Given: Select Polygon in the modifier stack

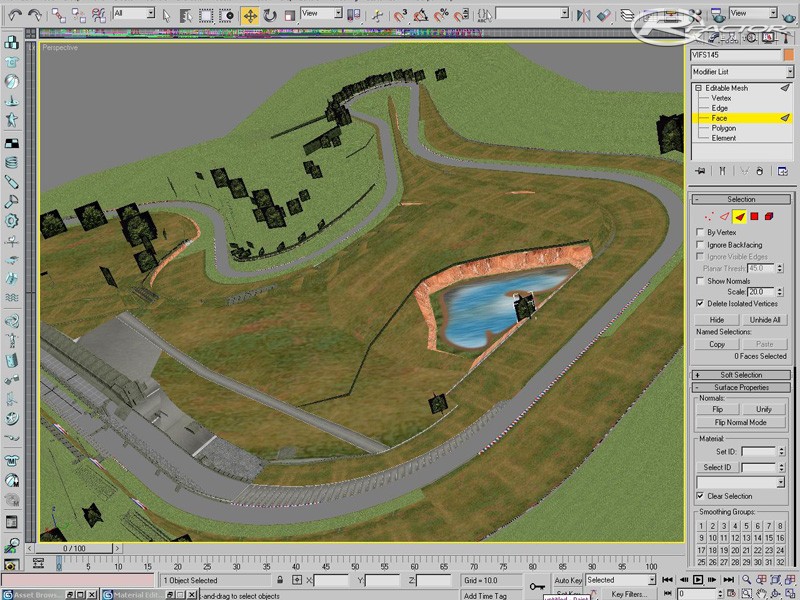Looking at the screenshot, I should (x=724, y=128).
